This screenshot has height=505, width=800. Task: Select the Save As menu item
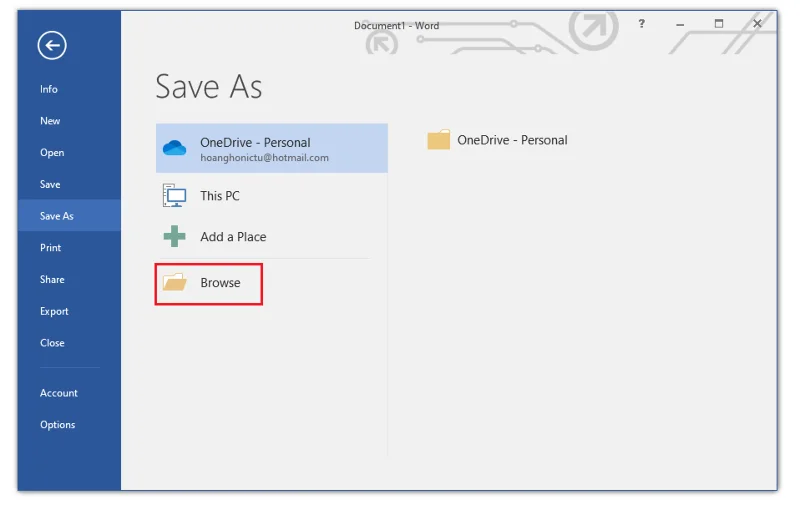click(x=69, y=216)
